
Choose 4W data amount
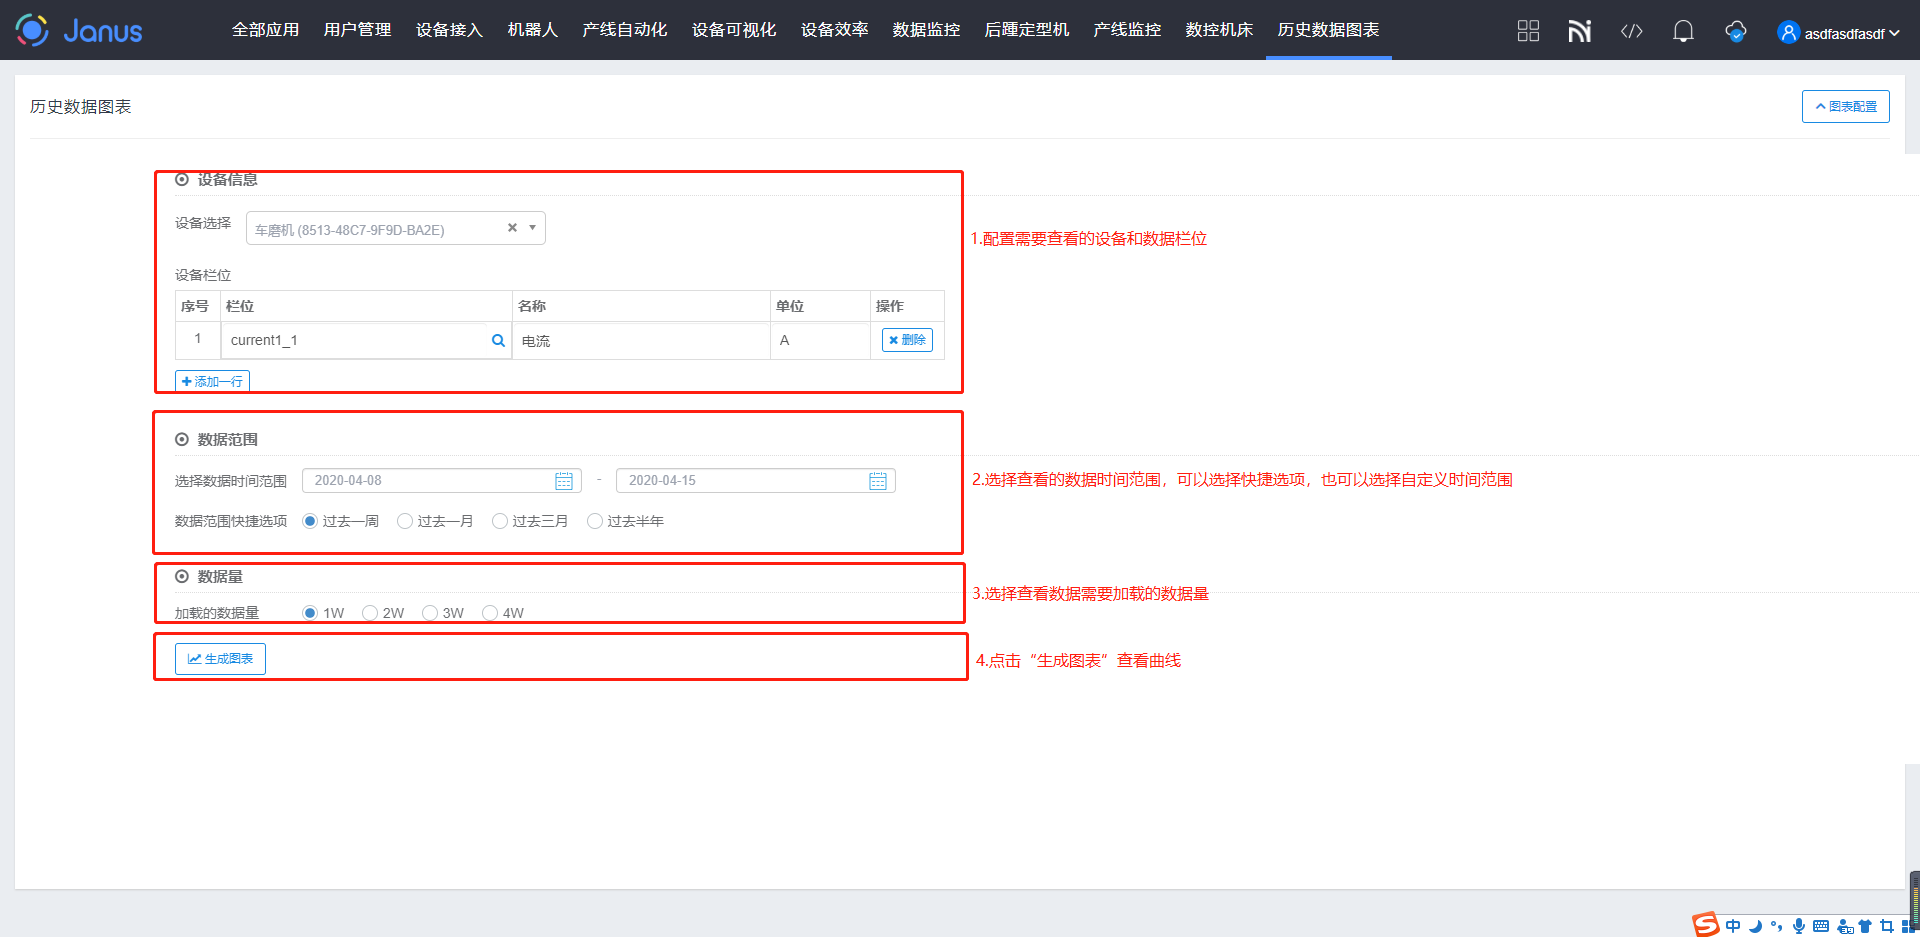490,613
